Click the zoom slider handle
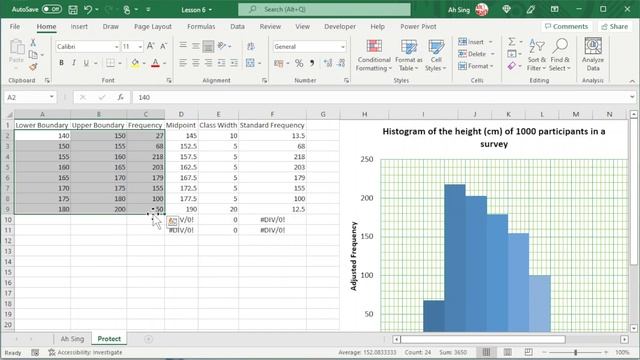The width and height of the screenshot is (640, 360). pyautogui.click(x=576, y=352)
